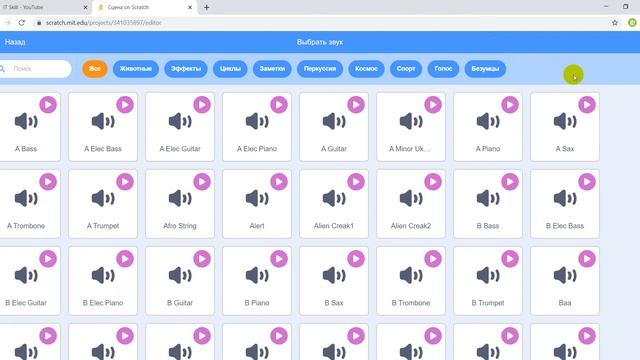
Task: Play preview of A Bass sound
Action: pyautogui.click(x=48, y=105)
